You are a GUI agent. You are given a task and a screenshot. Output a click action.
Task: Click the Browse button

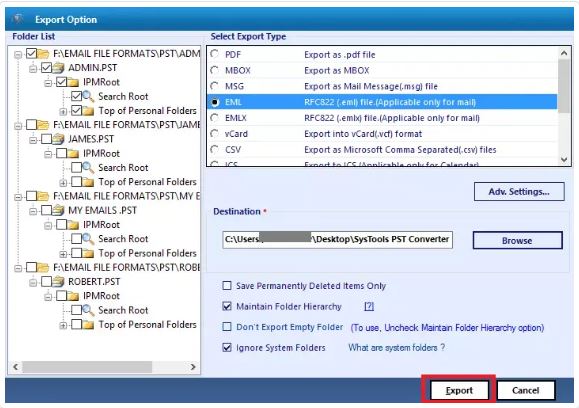point(517,241)
